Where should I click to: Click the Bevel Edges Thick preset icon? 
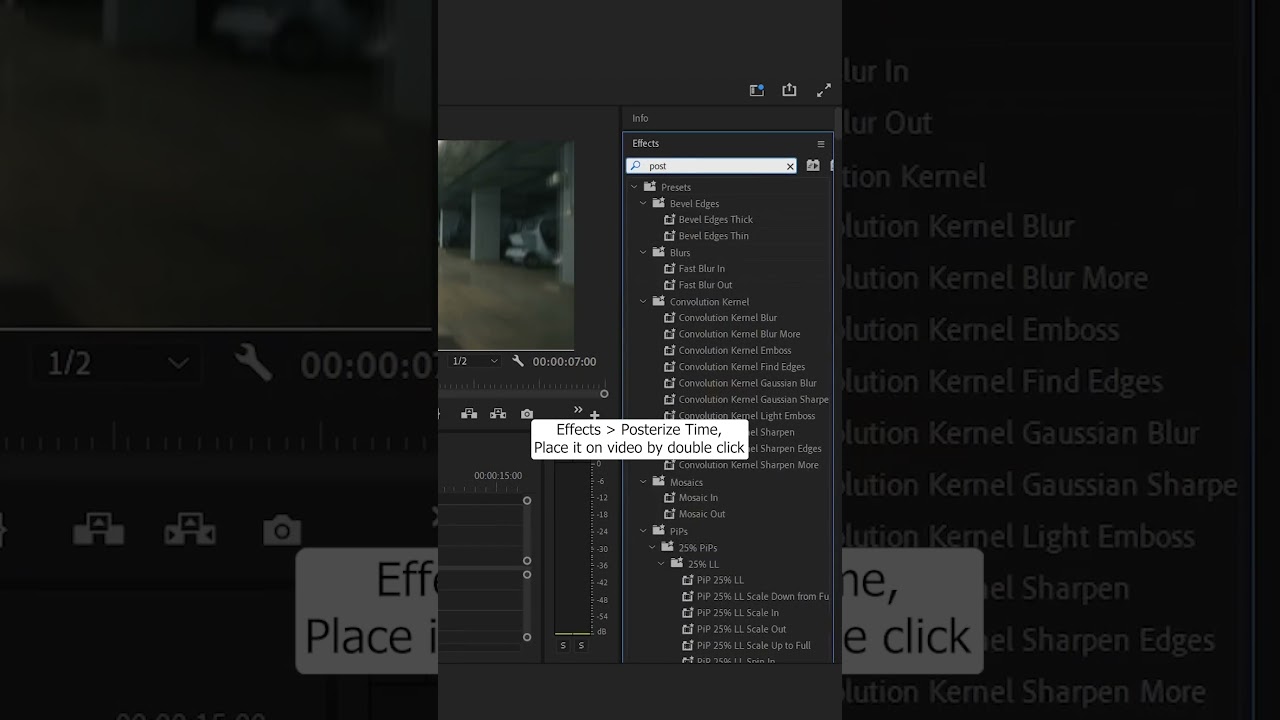670,220
